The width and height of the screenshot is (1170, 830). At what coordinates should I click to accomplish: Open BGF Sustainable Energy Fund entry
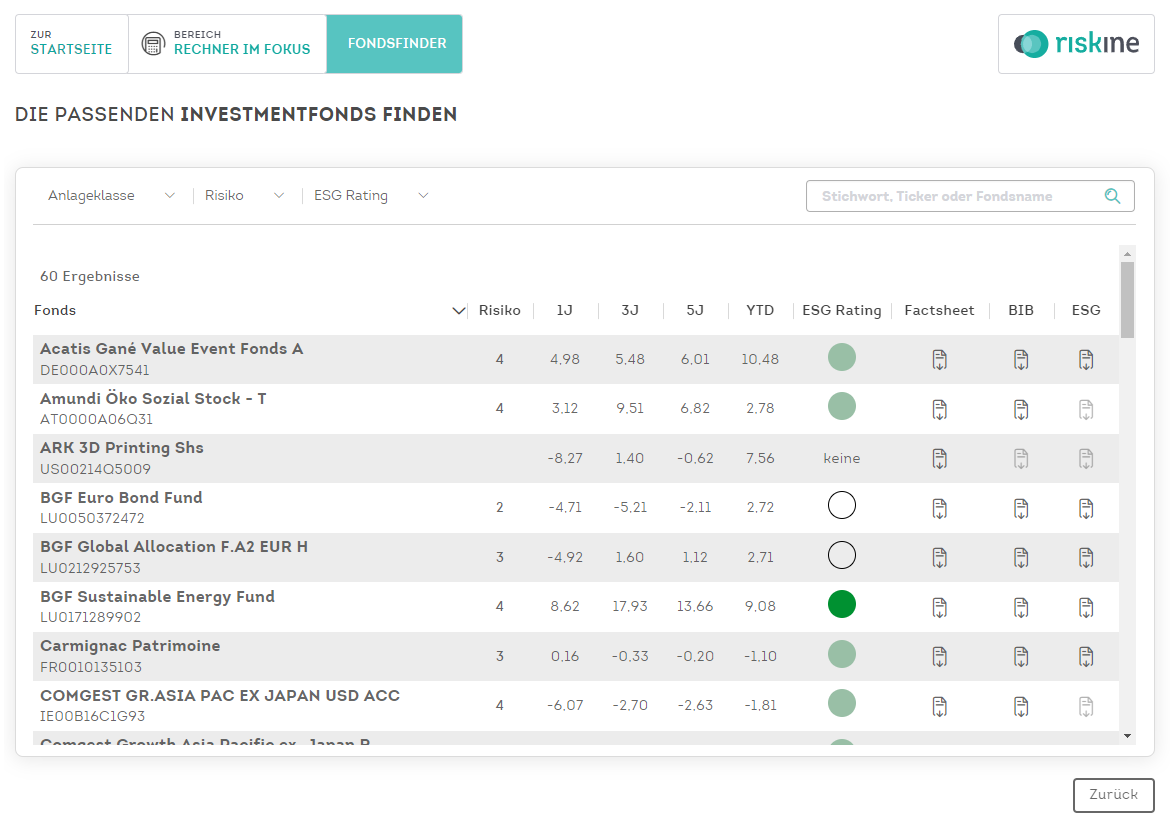coord(157,596)
